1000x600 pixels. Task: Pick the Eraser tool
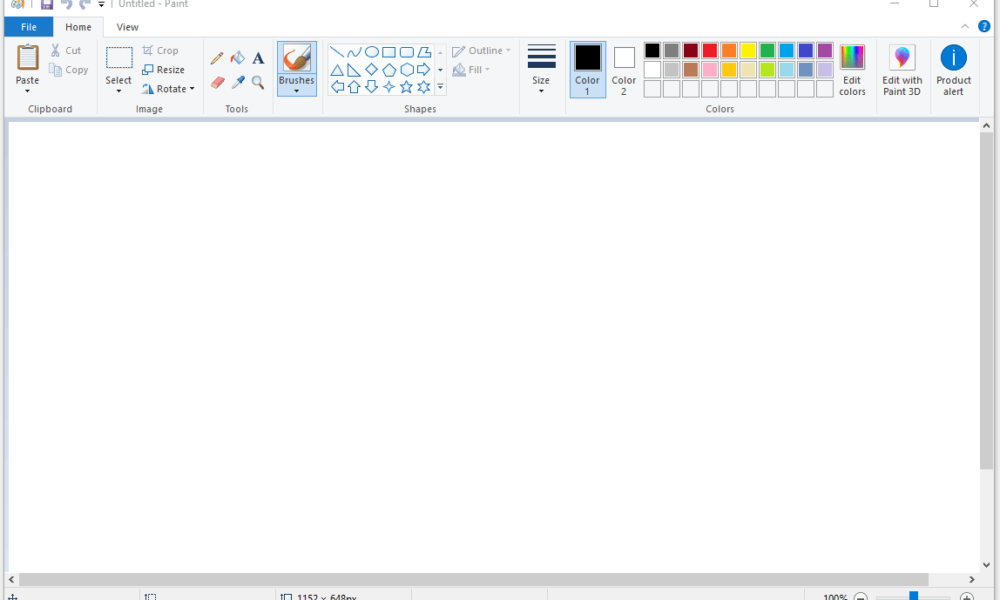(x=216, y=82)
